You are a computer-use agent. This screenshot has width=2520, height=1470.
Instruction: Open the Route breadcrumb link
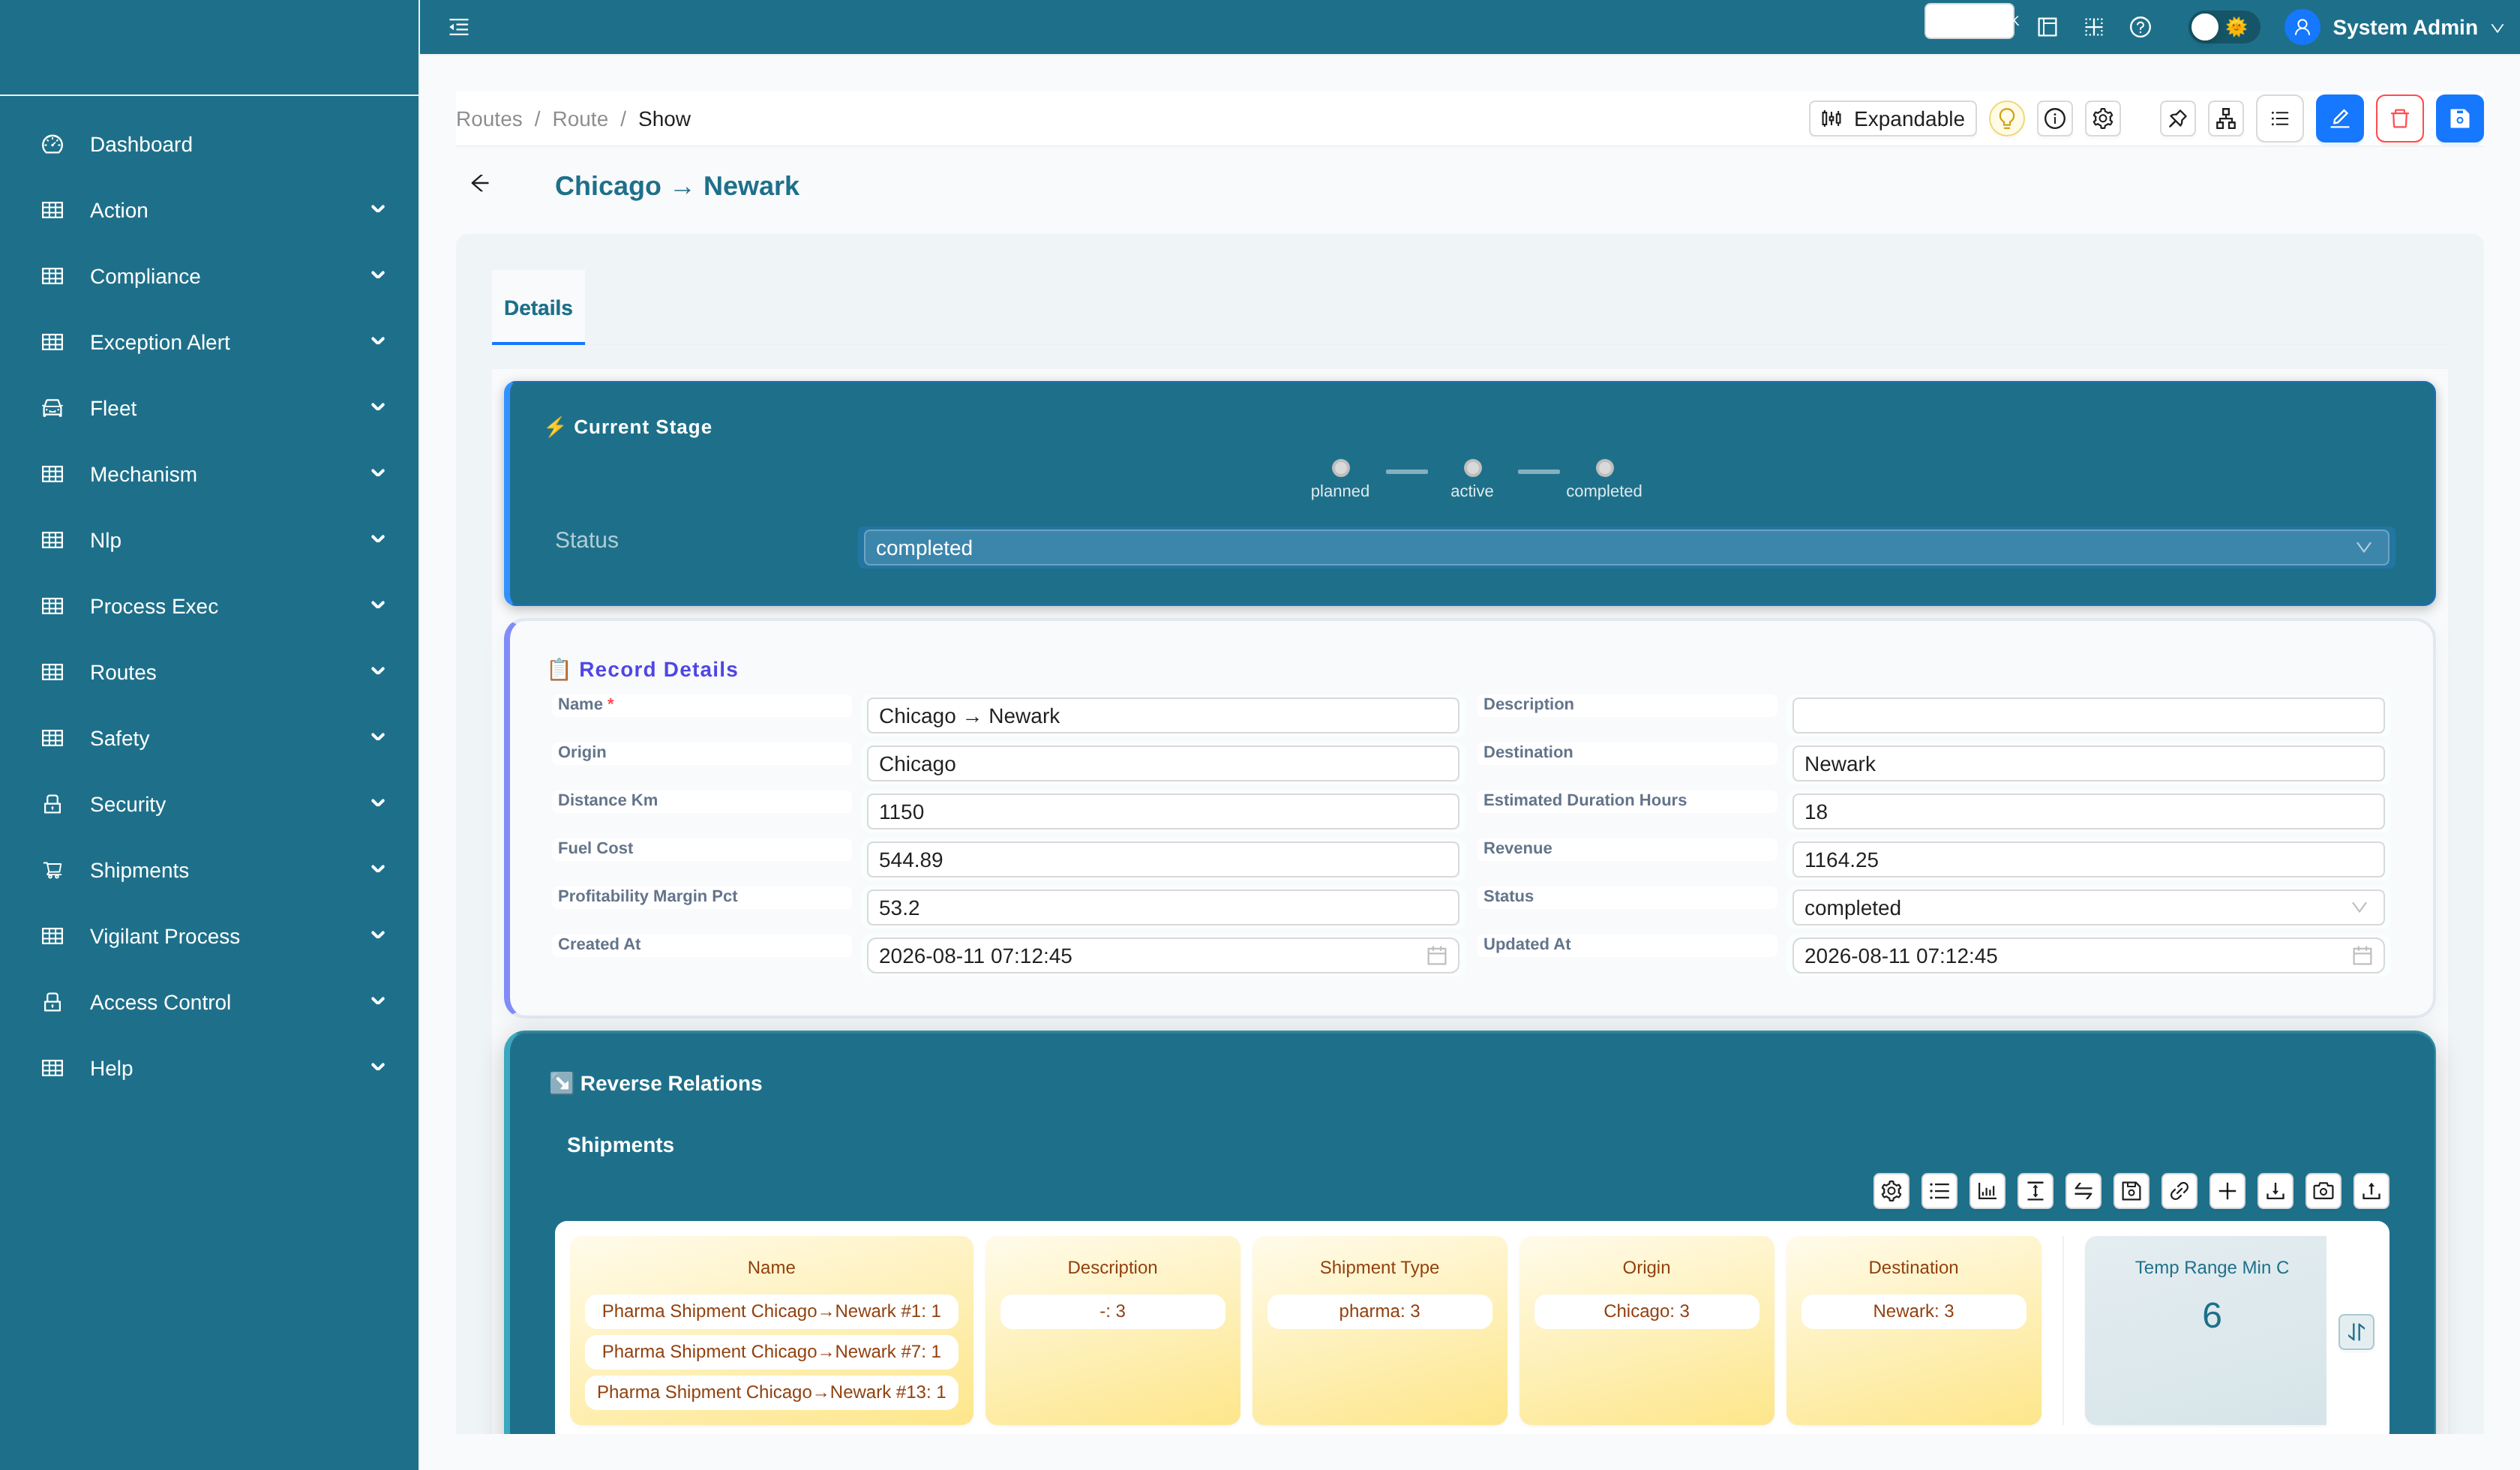(580, 119)
